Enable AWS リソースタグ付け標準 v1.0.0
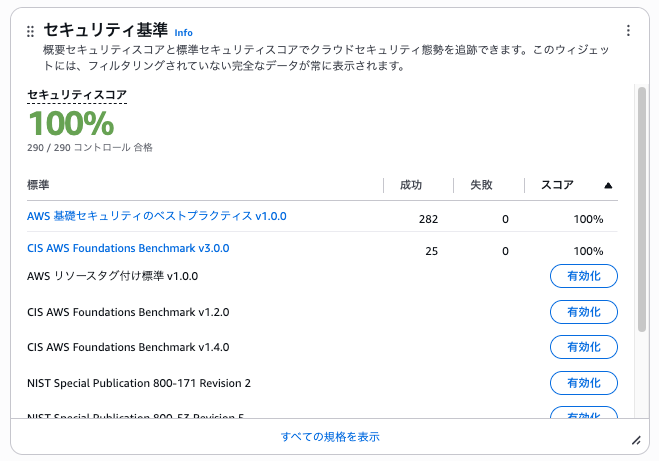Image resolution: width=659 pixels, height=461 pixels. pos(584,276)
